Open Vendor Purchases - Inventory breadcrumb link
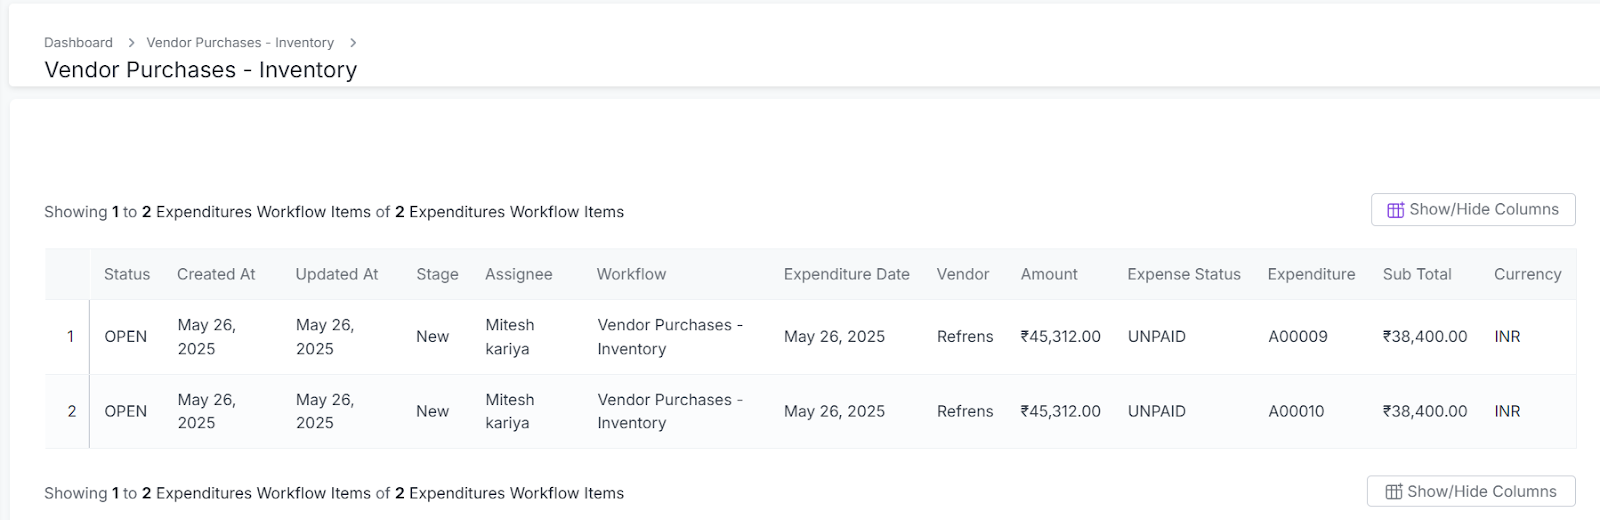Screen dimensions: 1600x520 [240, 43]
